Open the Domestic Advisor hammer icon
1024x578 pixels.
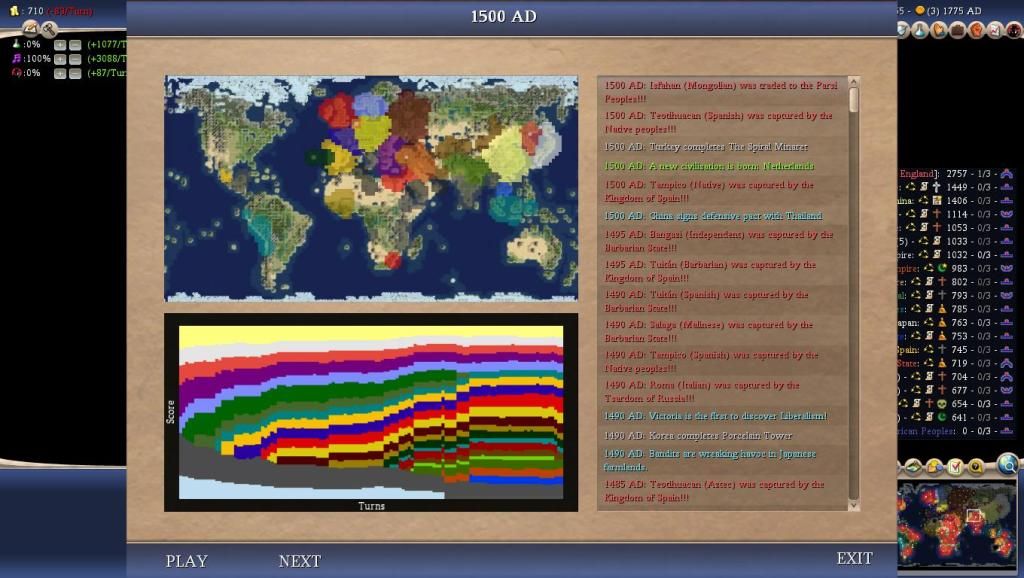coord(49,28)
